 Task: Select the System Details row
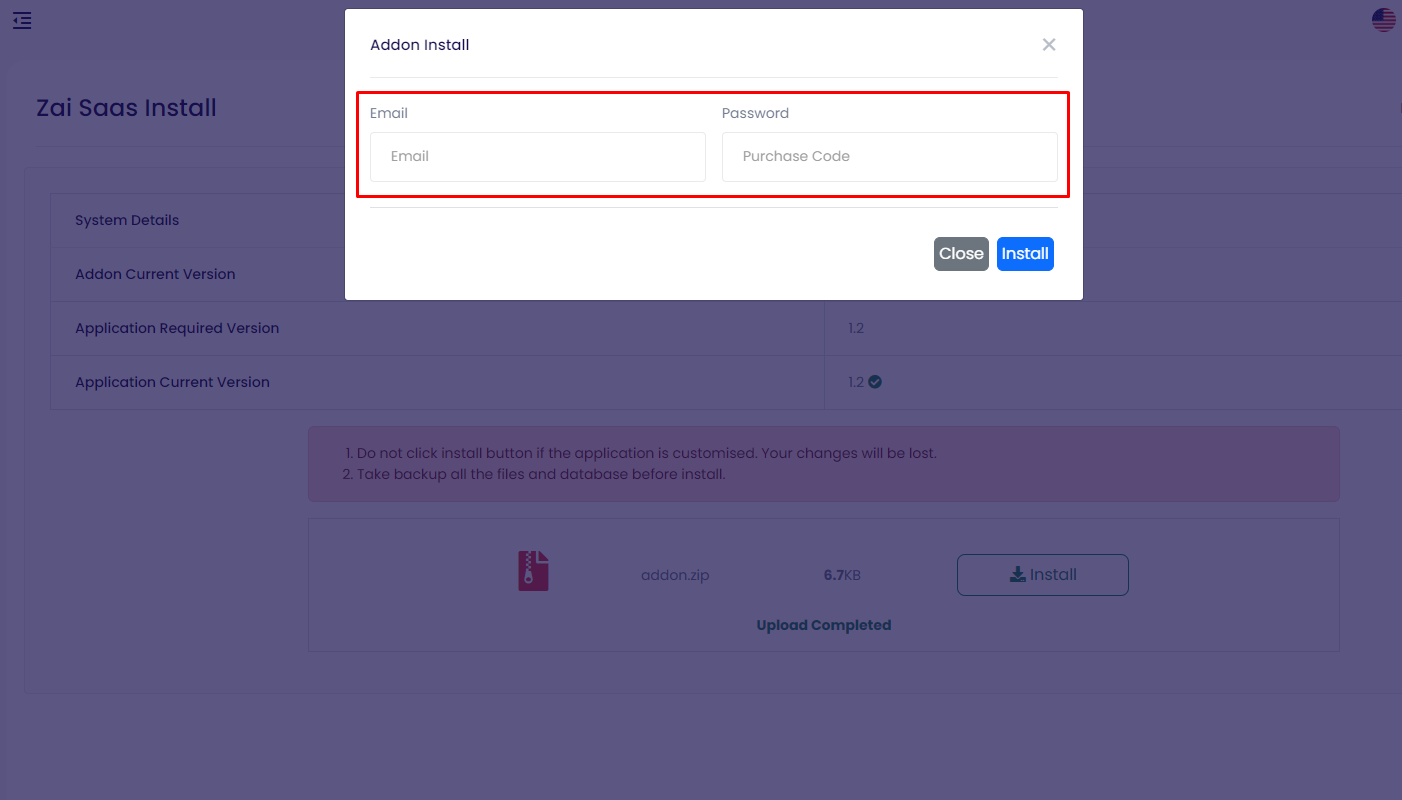127,220
